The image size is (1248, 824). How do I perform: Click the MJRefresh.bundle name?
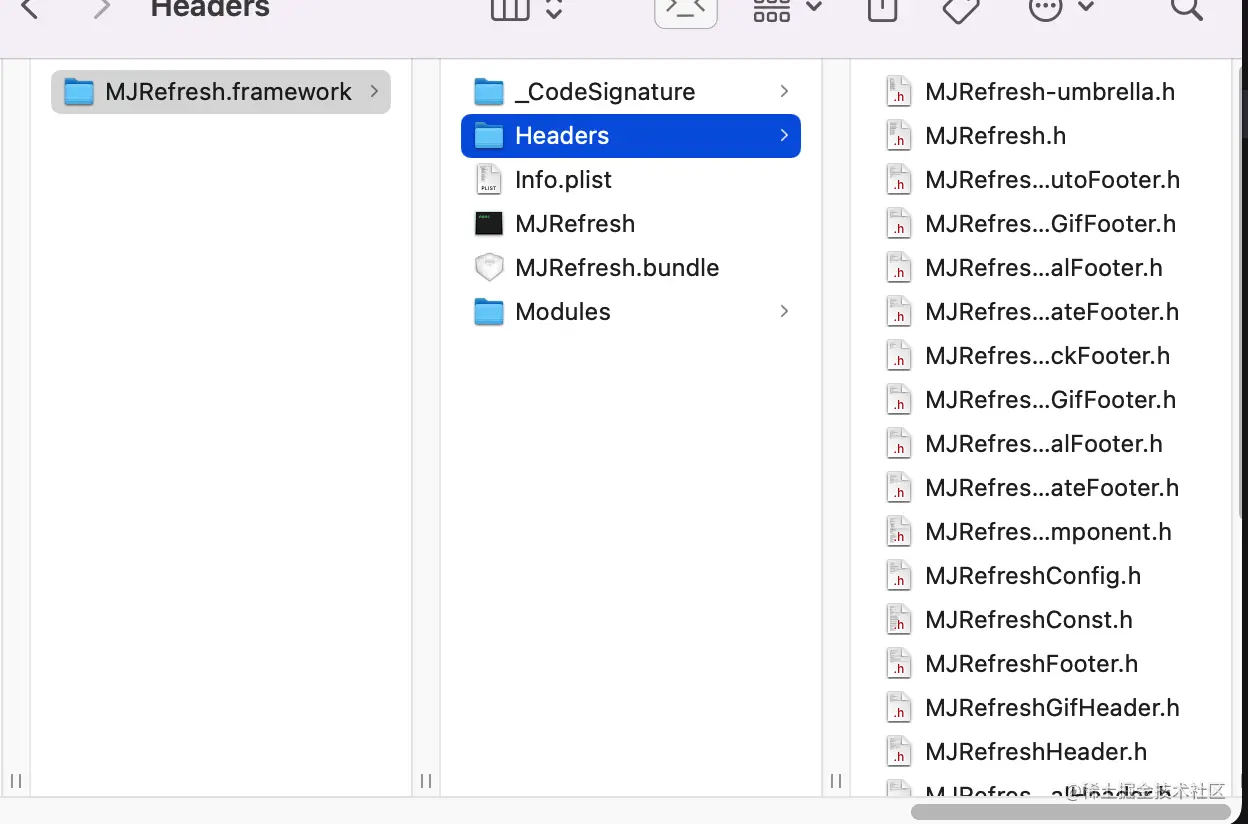(617, 268)
